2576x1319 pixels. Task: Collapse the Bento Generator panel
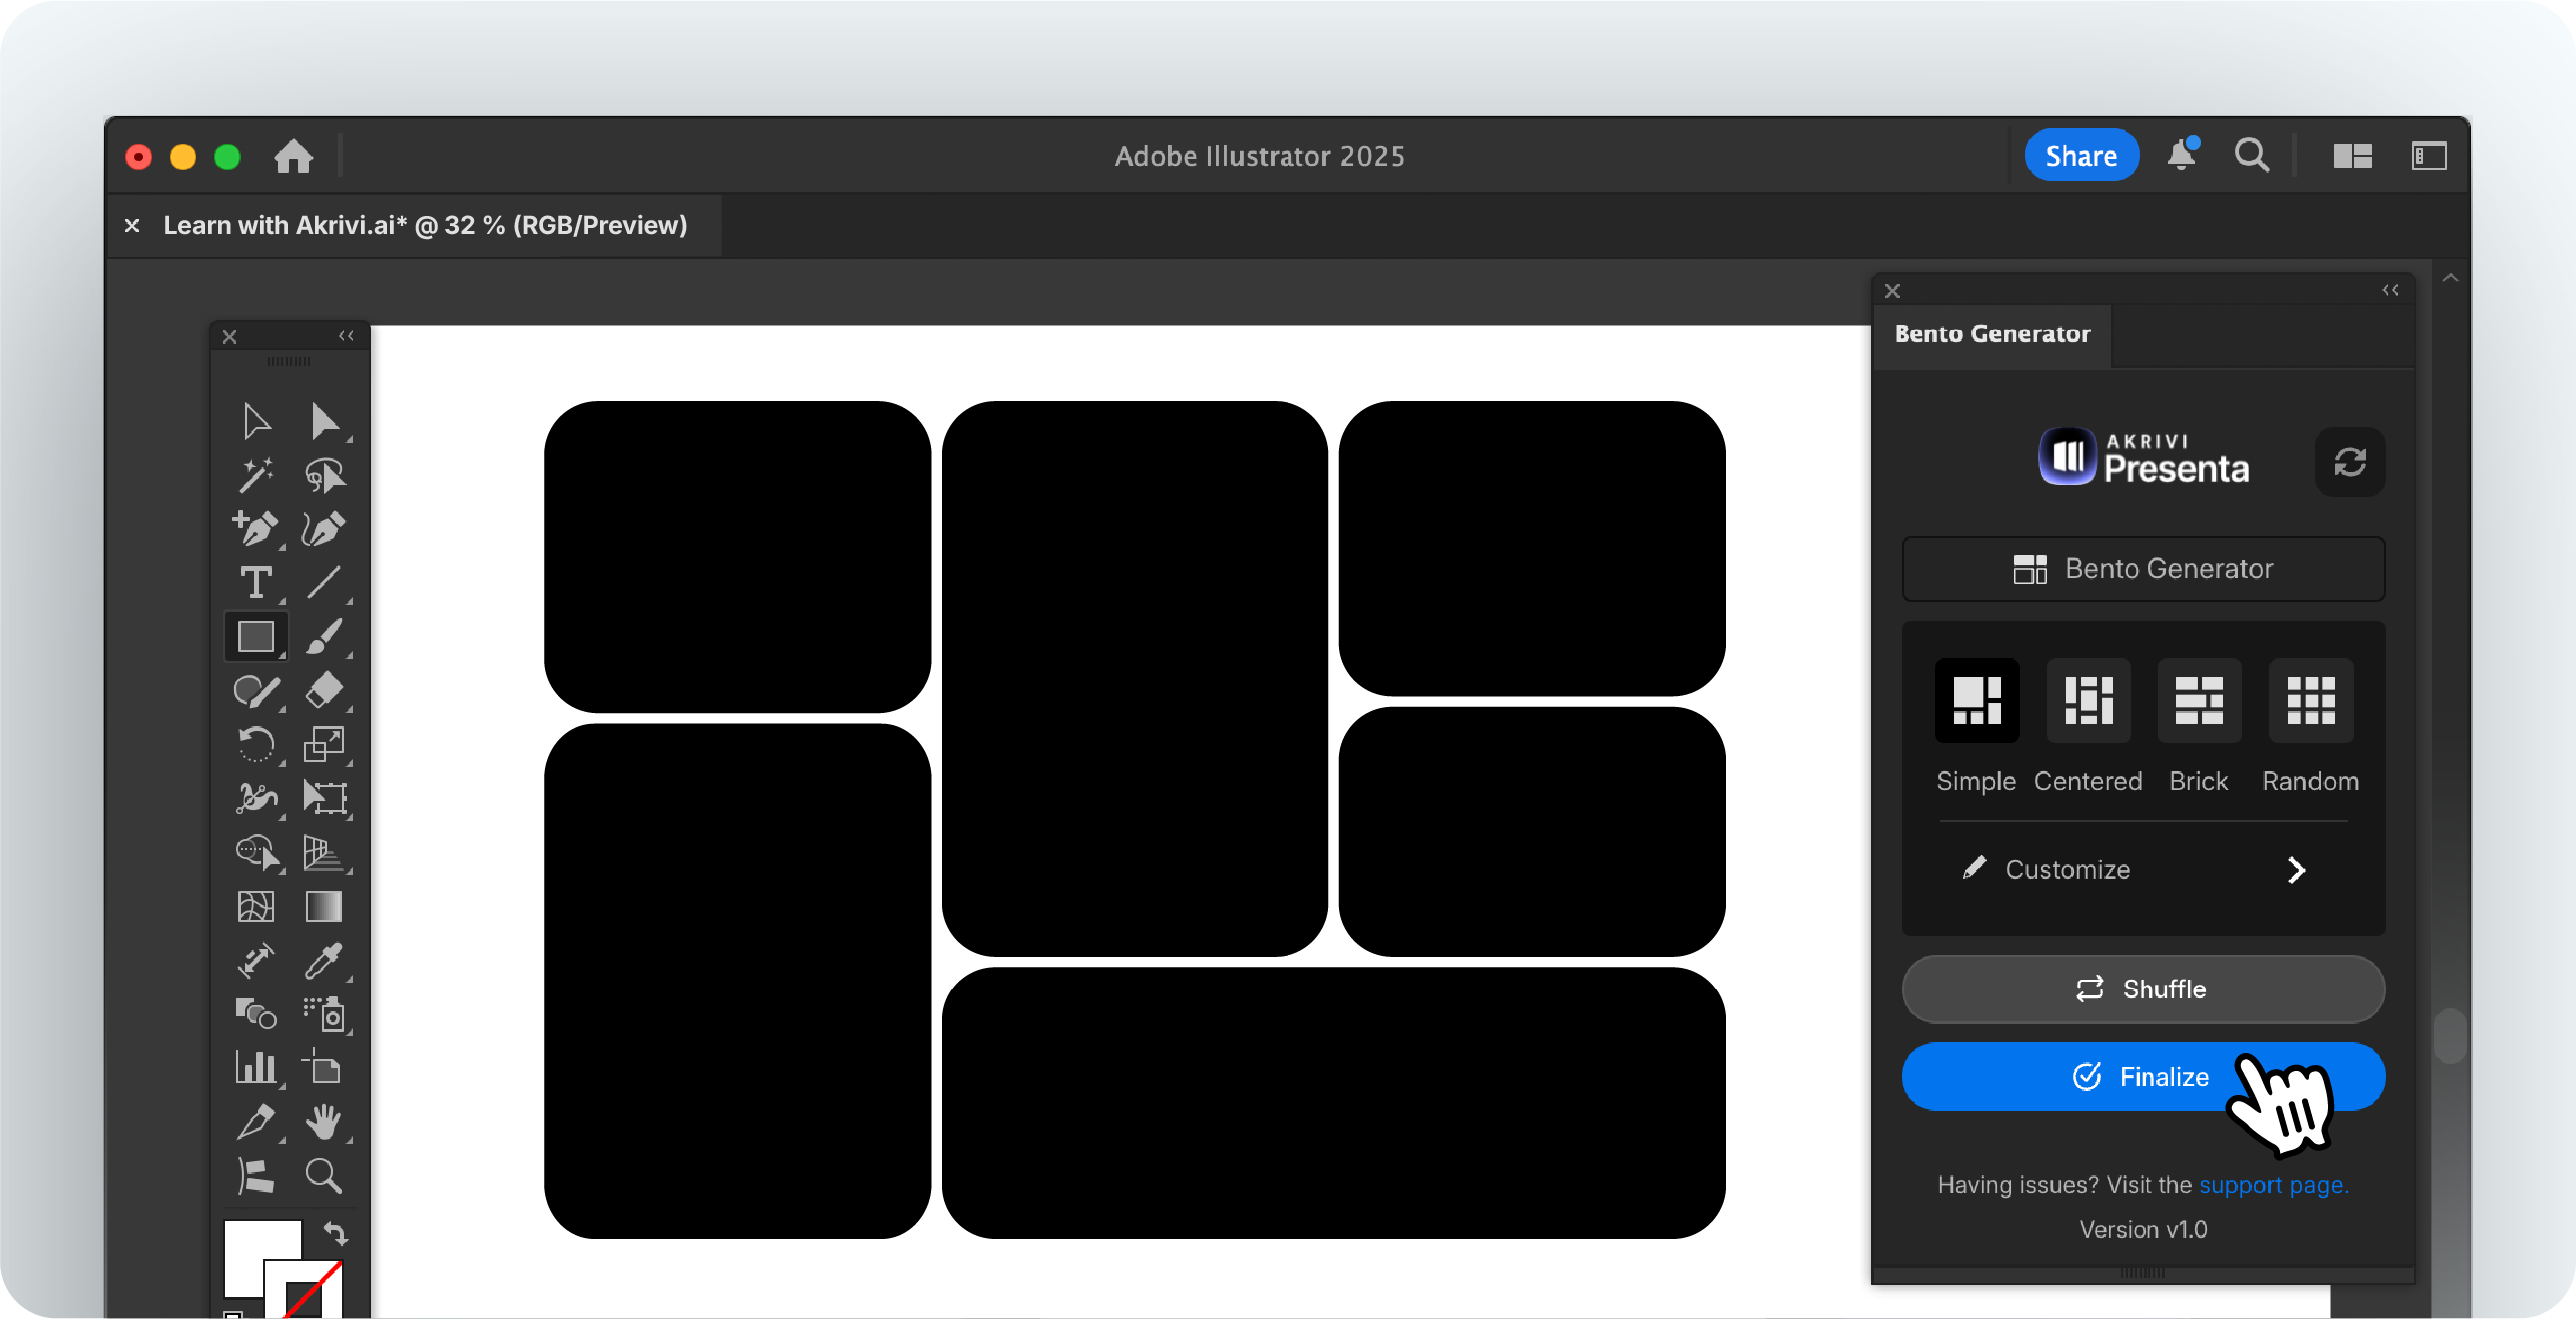tap(2391, 290)
